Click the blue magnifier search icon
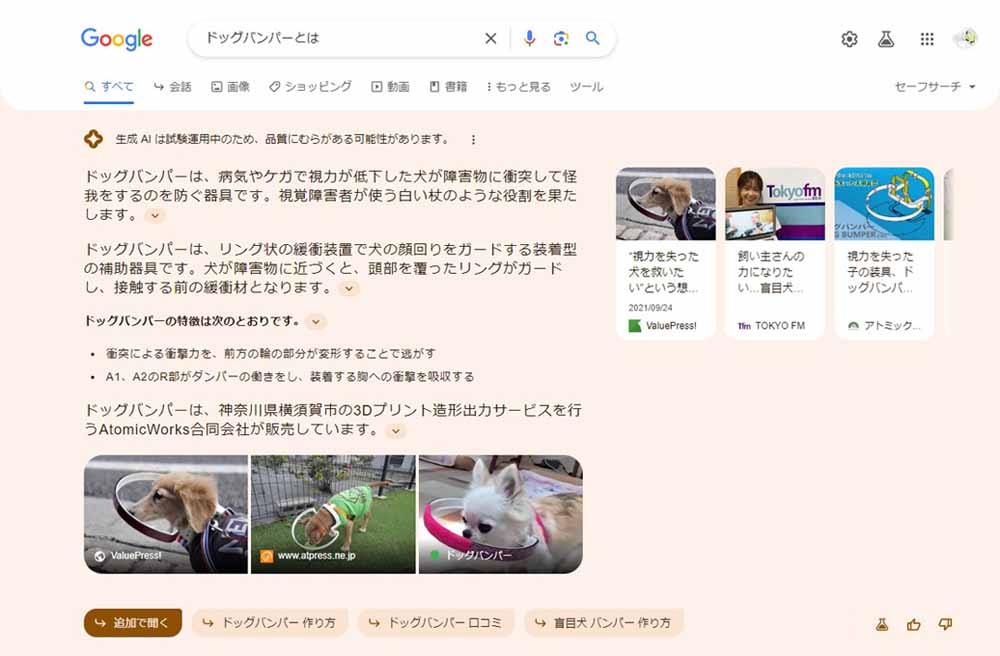This screenshot has width=1000, height=656. coord(592,38)
